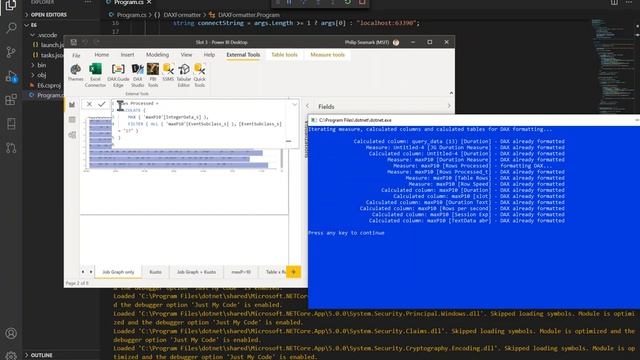The height and width of the screenshot is (360, 640).
Task: Launch SSMS from External Tools
Action: (168, 73)
